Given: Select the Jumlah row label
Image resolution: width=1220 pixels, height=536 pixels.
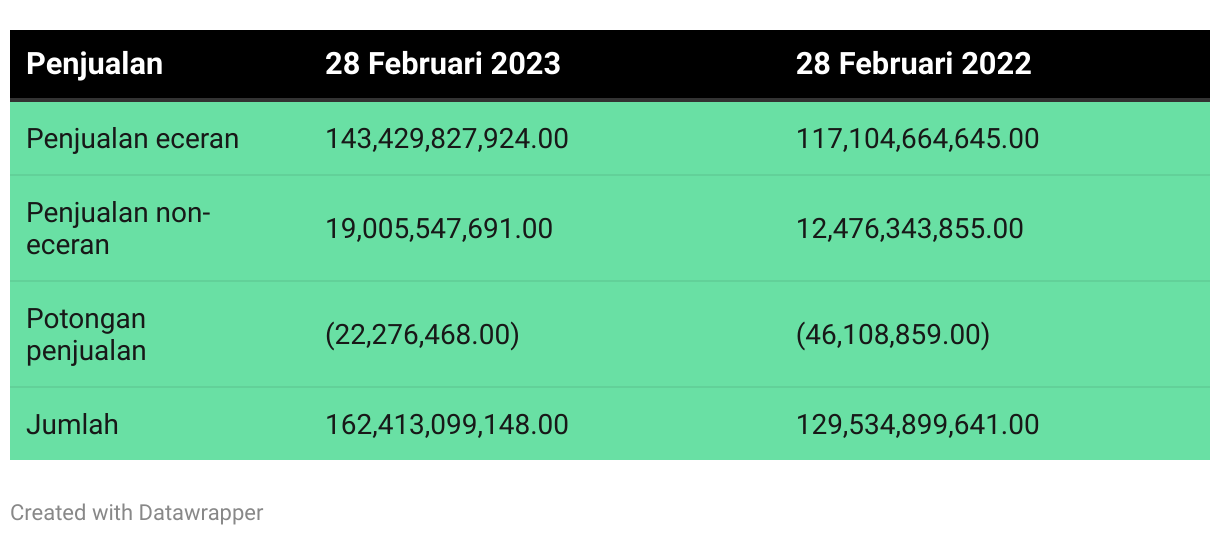Looking at the screenshot, I should click(x=72, y=424).
